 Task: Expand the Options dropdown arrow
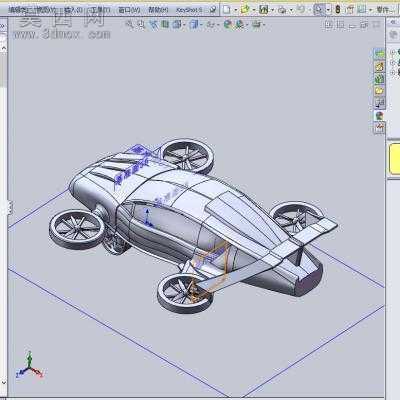coord(370,10)
